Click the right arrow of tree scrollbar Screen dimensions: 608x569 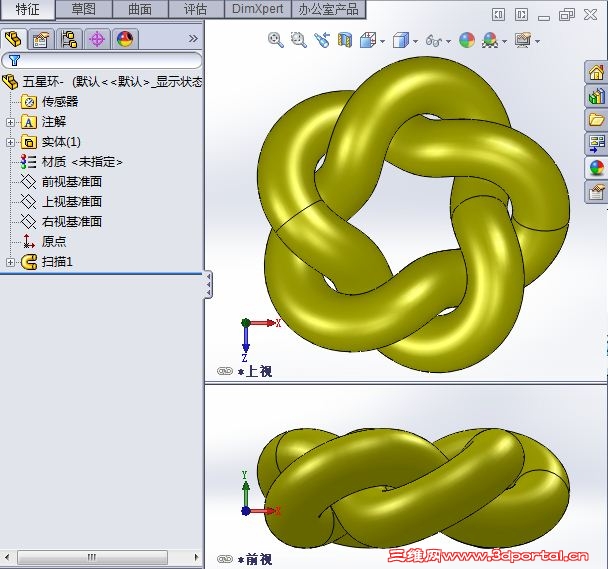pyautogui.click(x=196, y=557)
